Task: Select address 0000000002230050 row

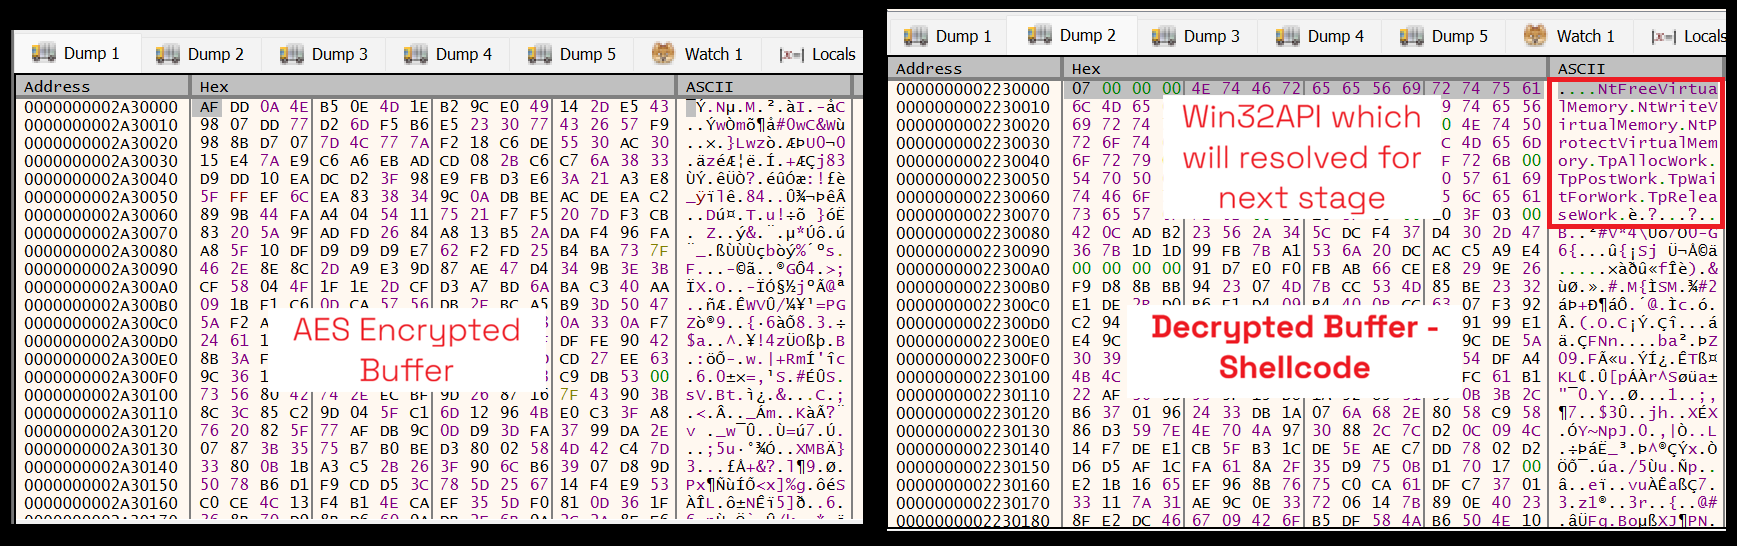Action: tap(973, 179)
